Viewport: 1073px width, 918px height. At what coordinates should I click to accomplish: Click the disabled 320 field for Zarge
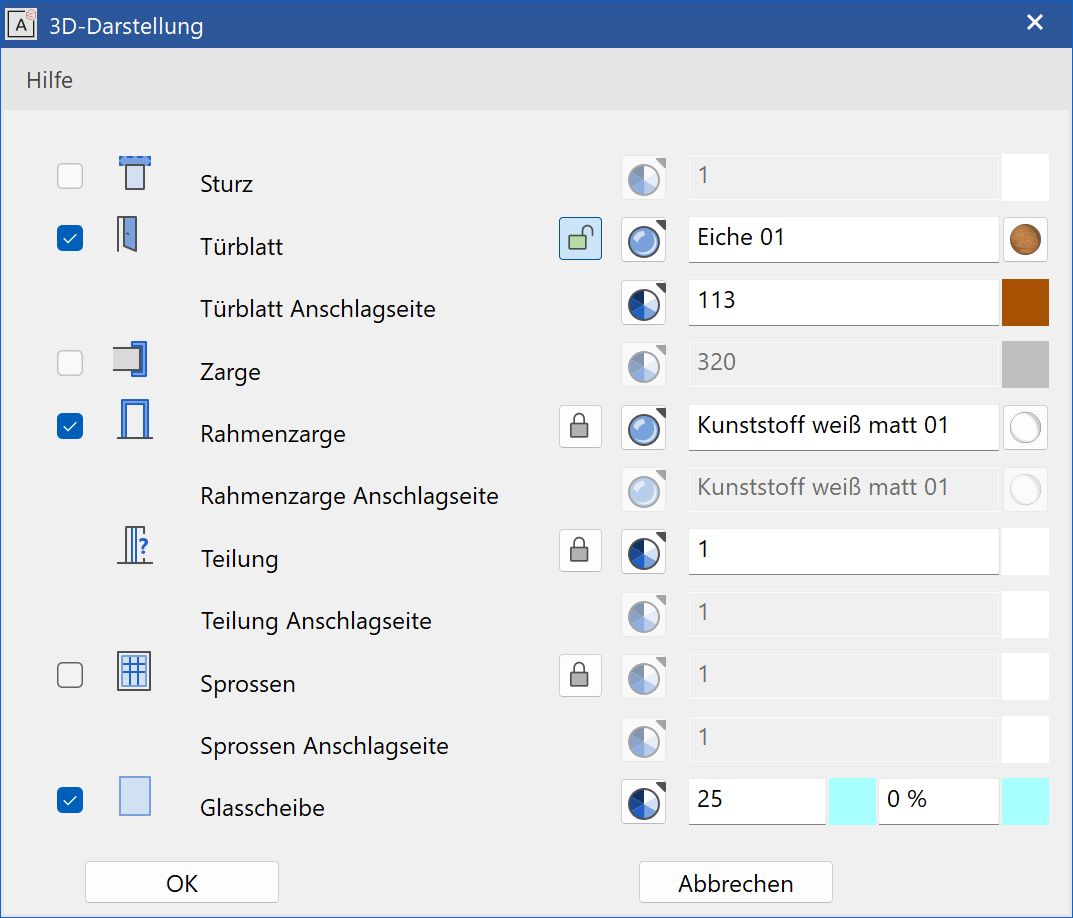(x=843, y=364)
